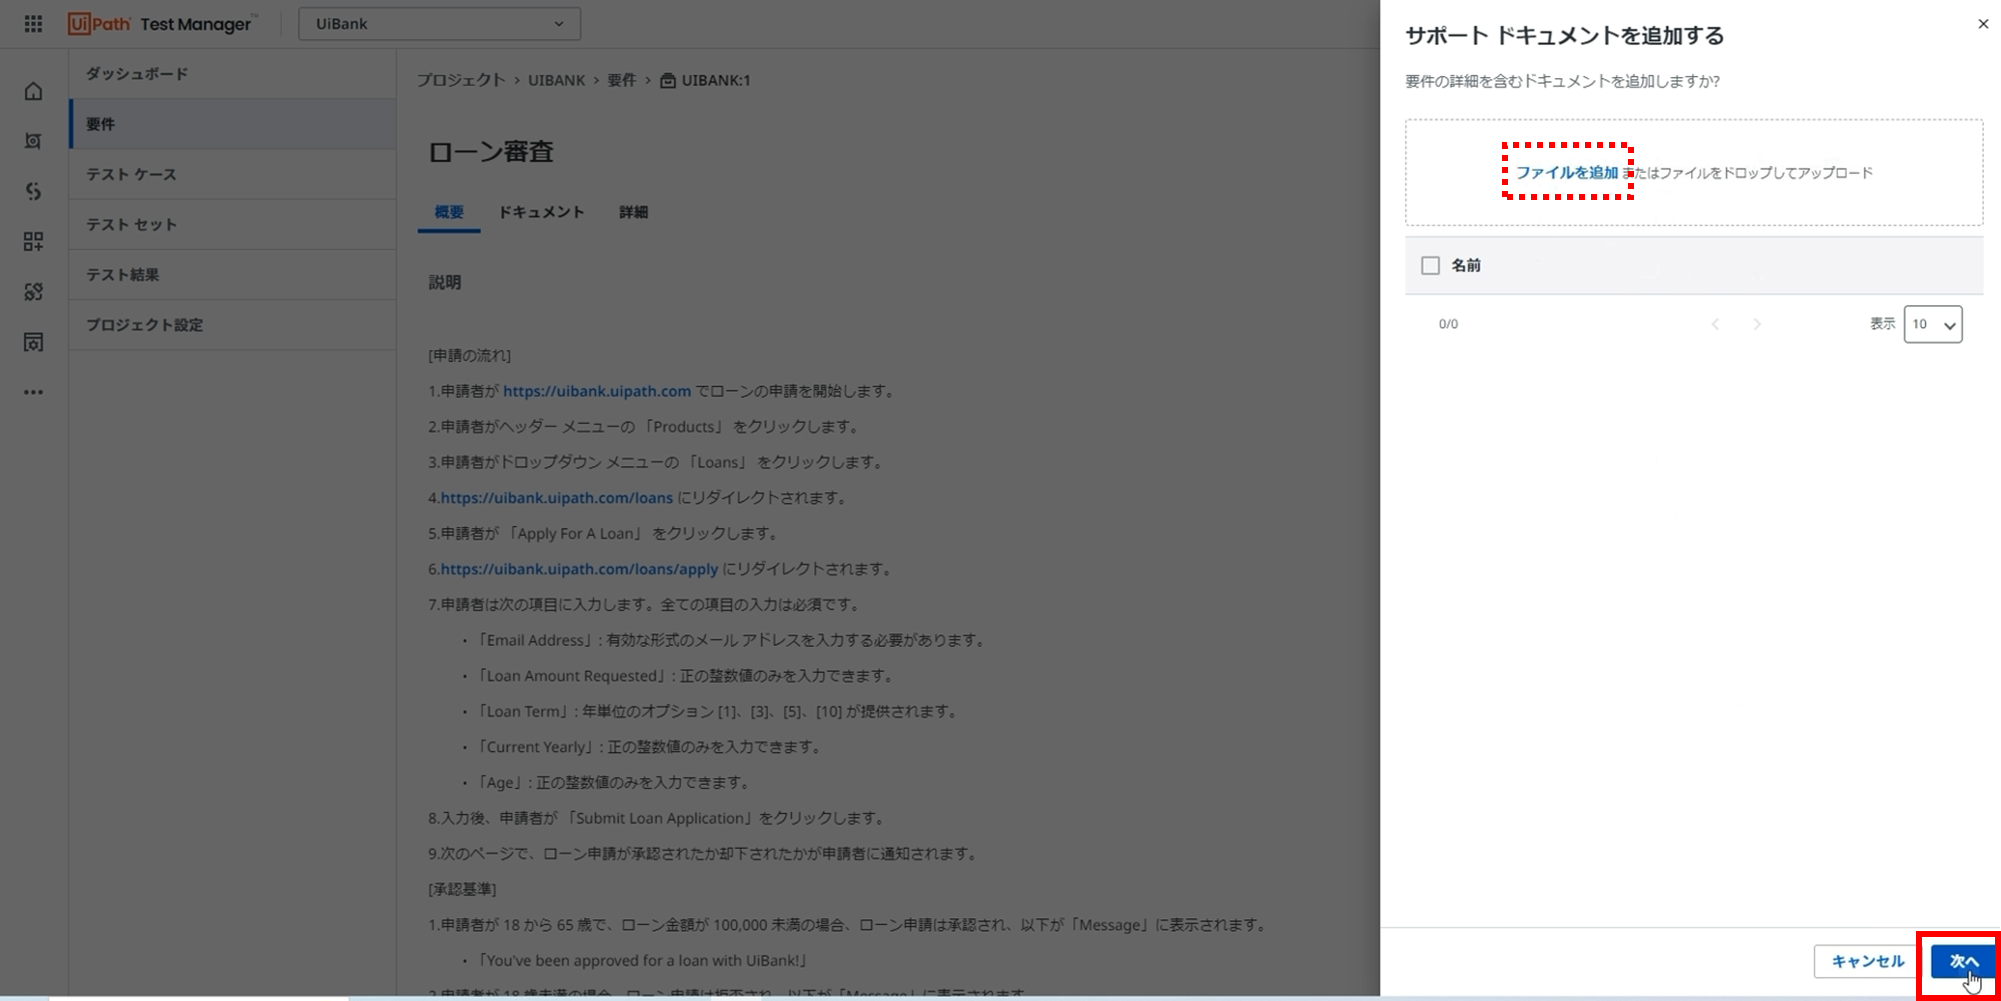This screenshot has height=1001, width=2001.
Task: Open プロジェクト設定 in the side menu
Action: [232, 324]
